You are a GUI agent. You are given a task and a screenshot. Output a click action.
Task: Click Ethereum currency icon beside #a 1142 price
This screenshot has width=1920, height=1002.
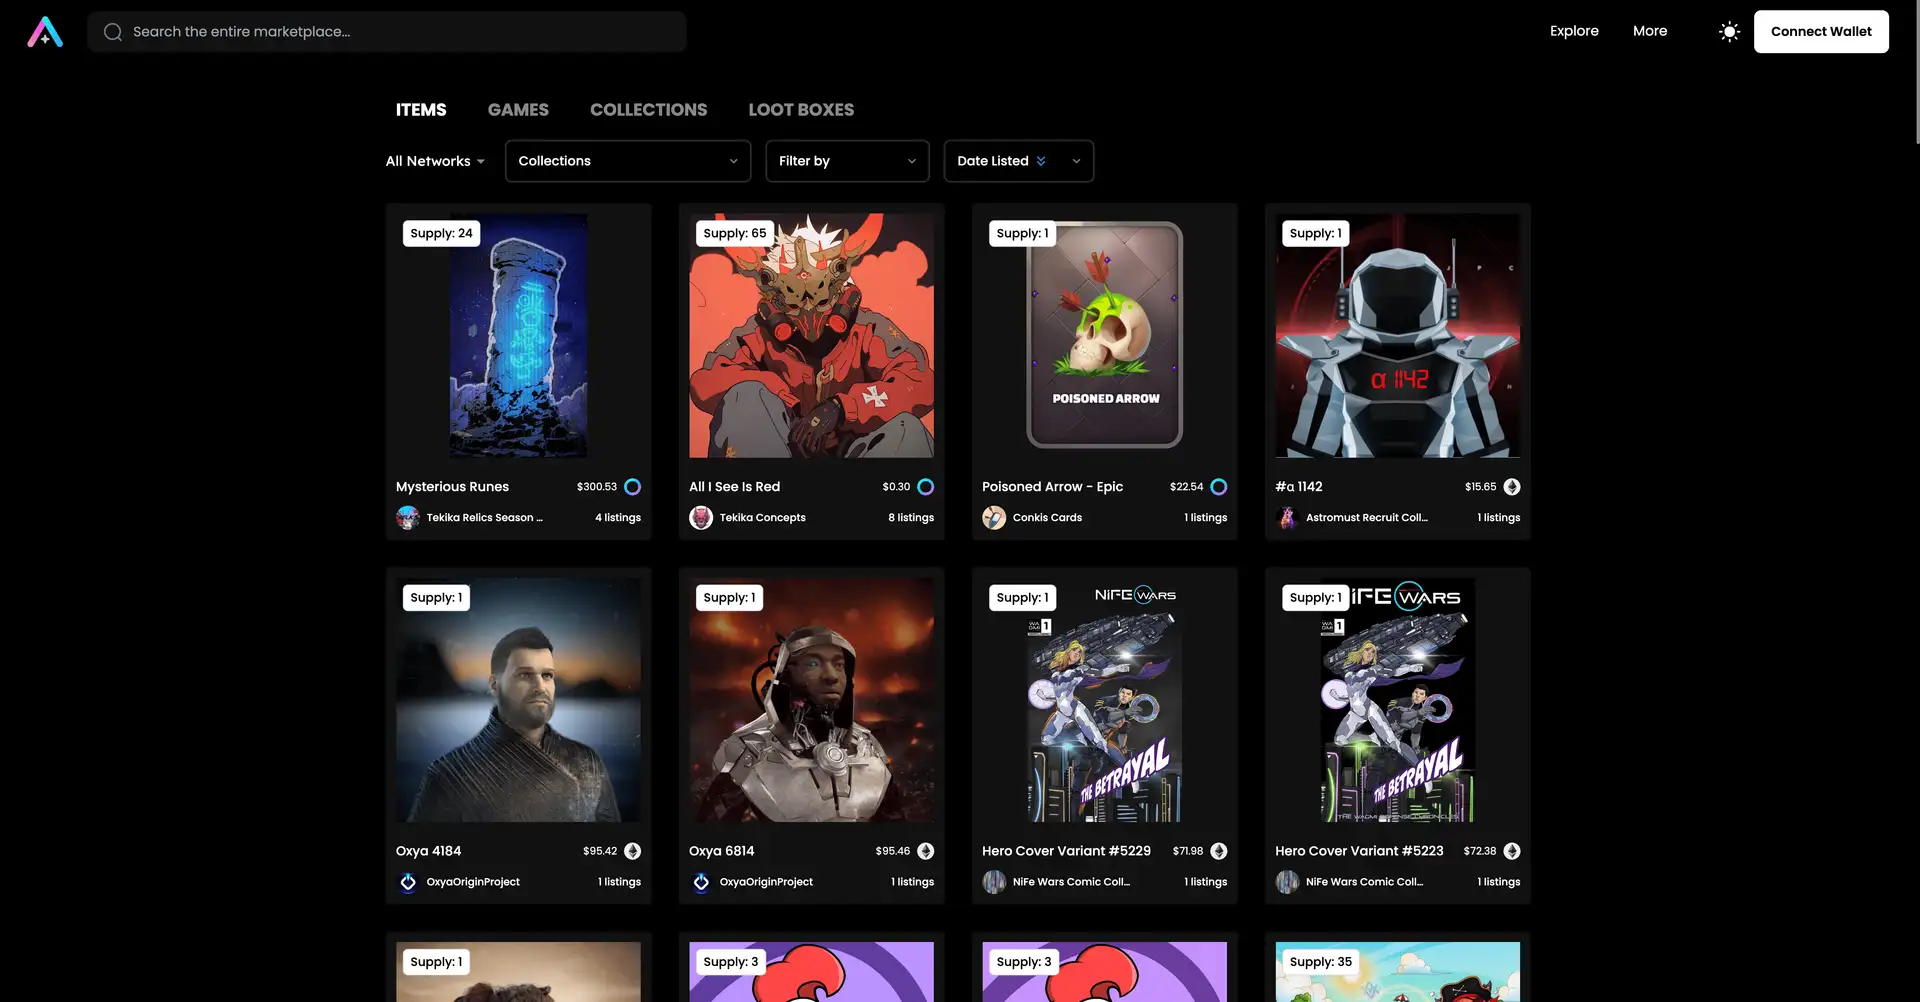click(1512, 487)
